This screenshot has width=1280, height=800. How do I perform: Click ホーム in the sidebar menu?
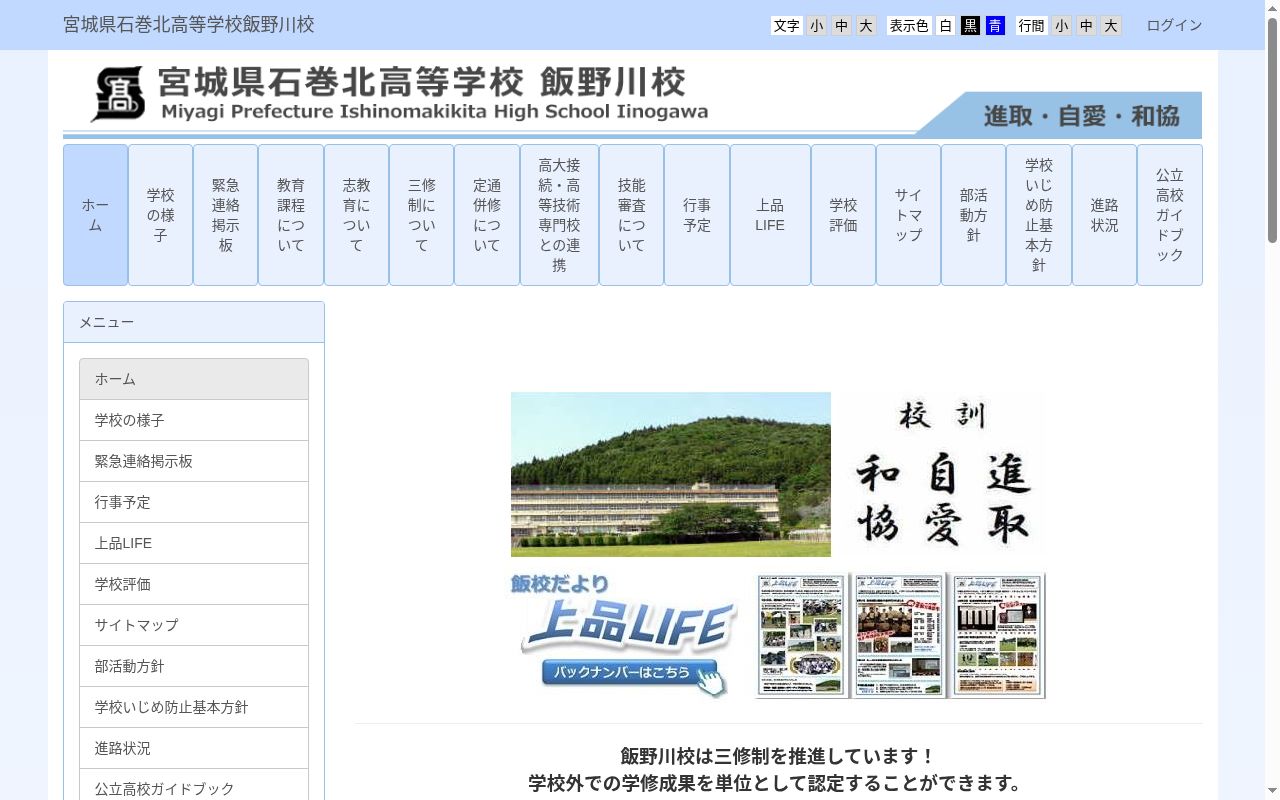pos(194,379)
